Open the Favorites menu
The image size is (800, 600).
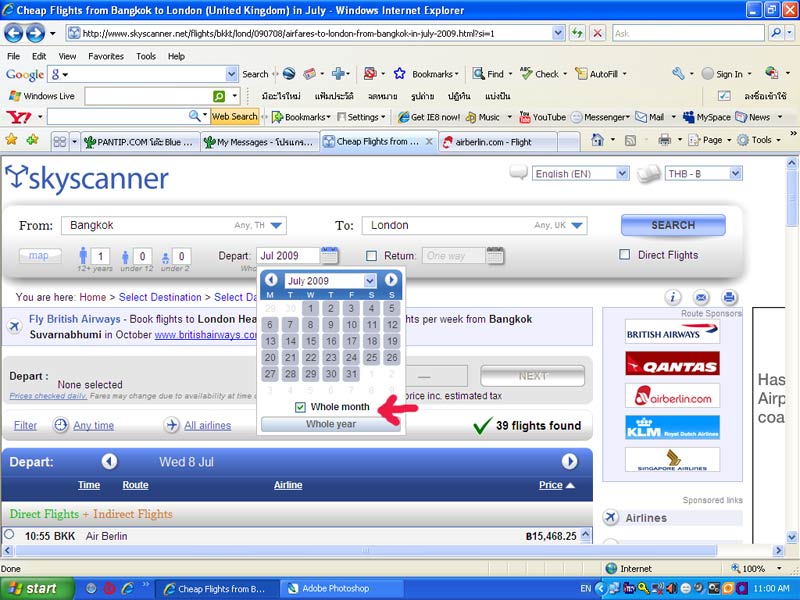[106, 56]
